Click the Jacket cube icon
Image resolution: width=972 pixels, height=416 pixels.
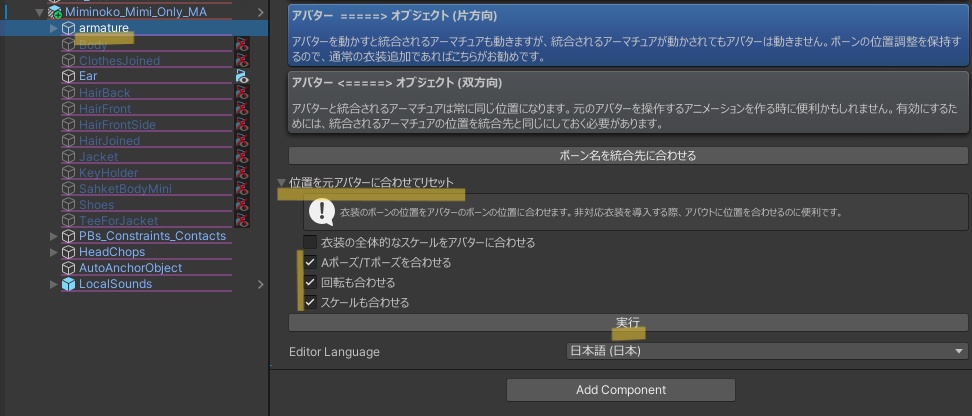pyautogui.click(x=68, y=156)
